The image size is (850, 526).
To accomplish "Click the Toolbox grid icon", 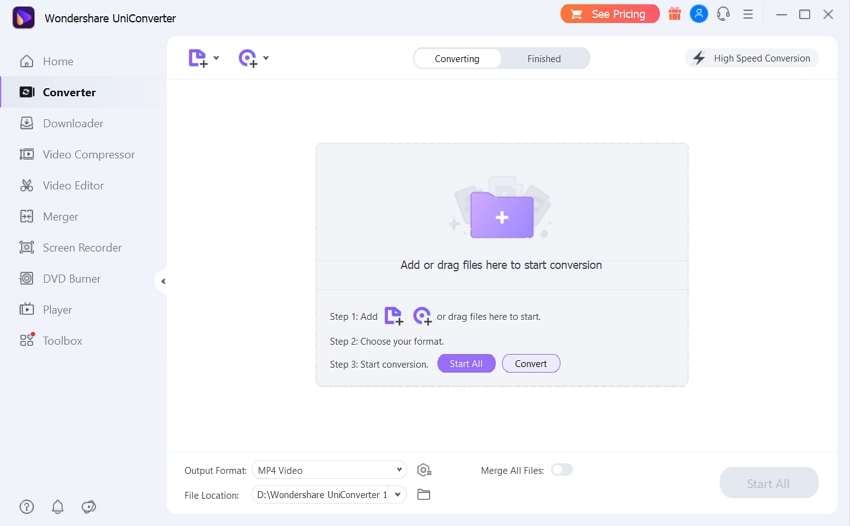I will [x=27, y=340].
